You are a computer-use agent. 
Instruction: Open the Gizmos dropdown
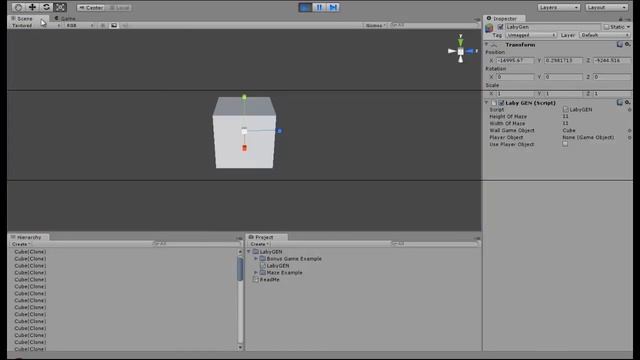click(375, 25)
